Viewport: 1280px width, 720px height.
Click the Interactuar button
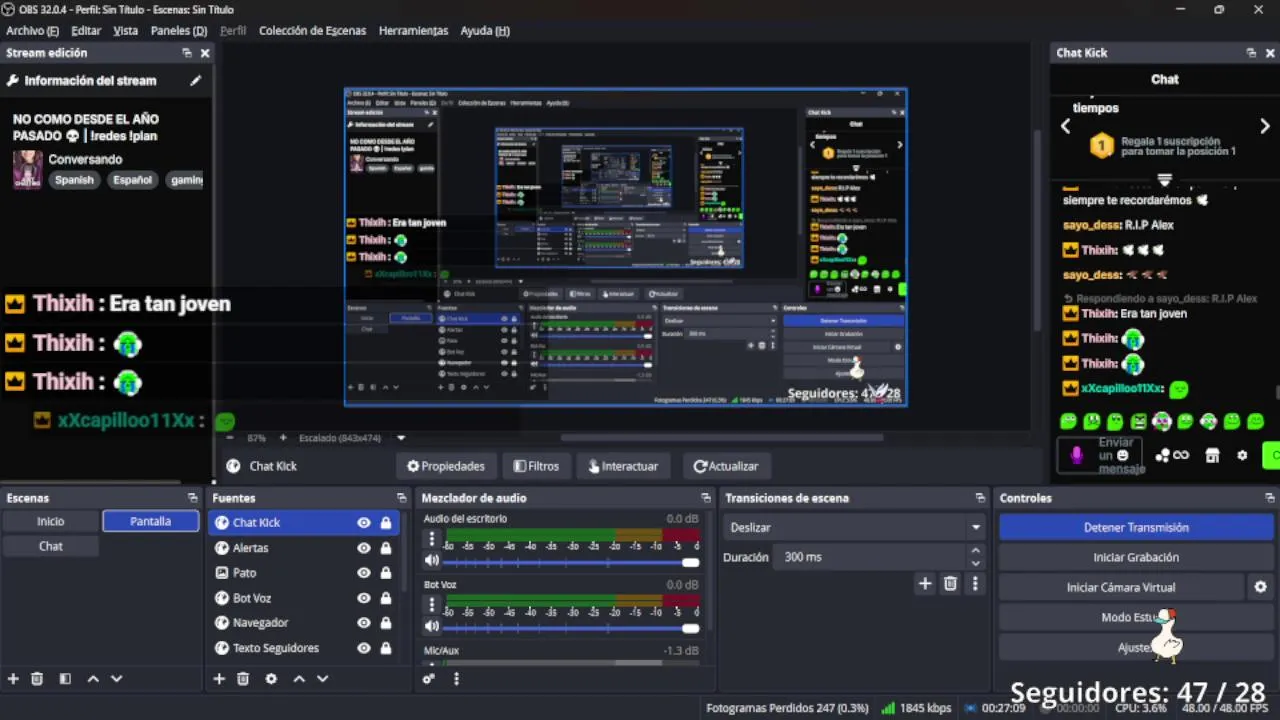623,466
